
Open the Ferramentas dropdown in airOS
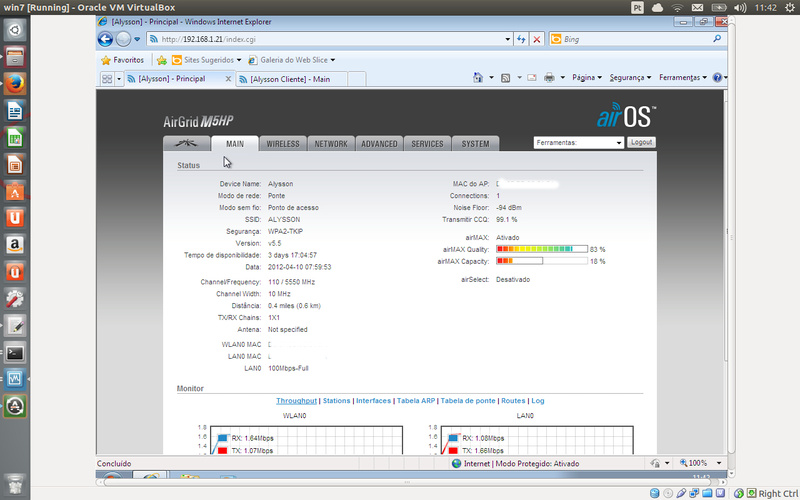pos(579,143)
